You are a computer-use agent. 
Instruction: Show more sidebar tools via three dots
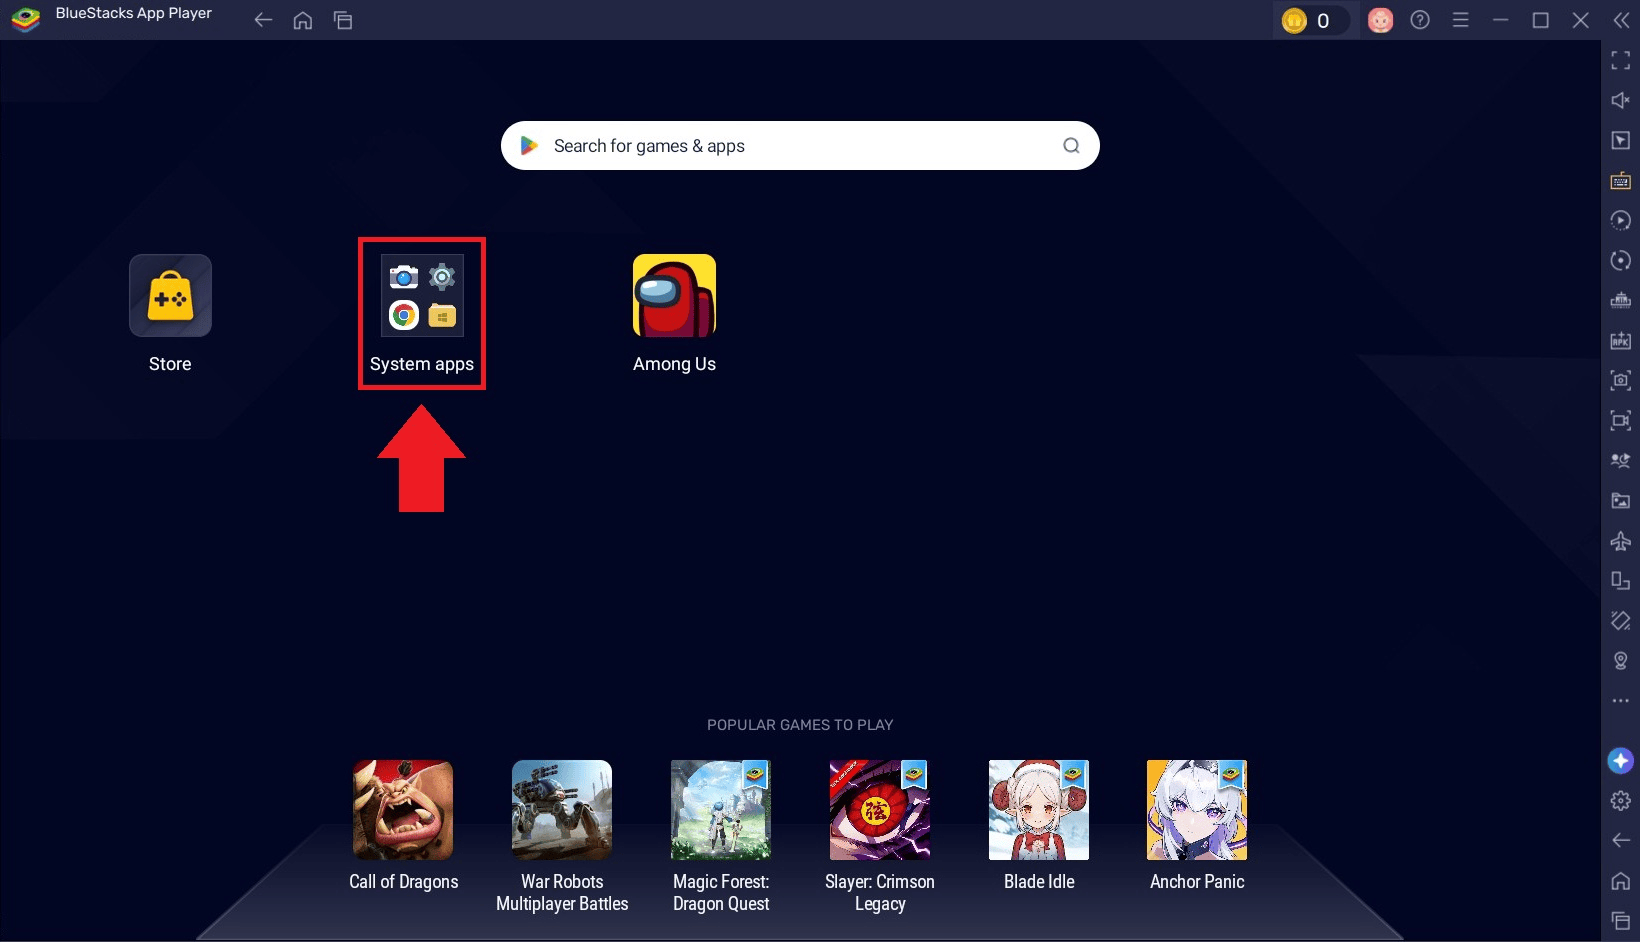pos(1621,701)
